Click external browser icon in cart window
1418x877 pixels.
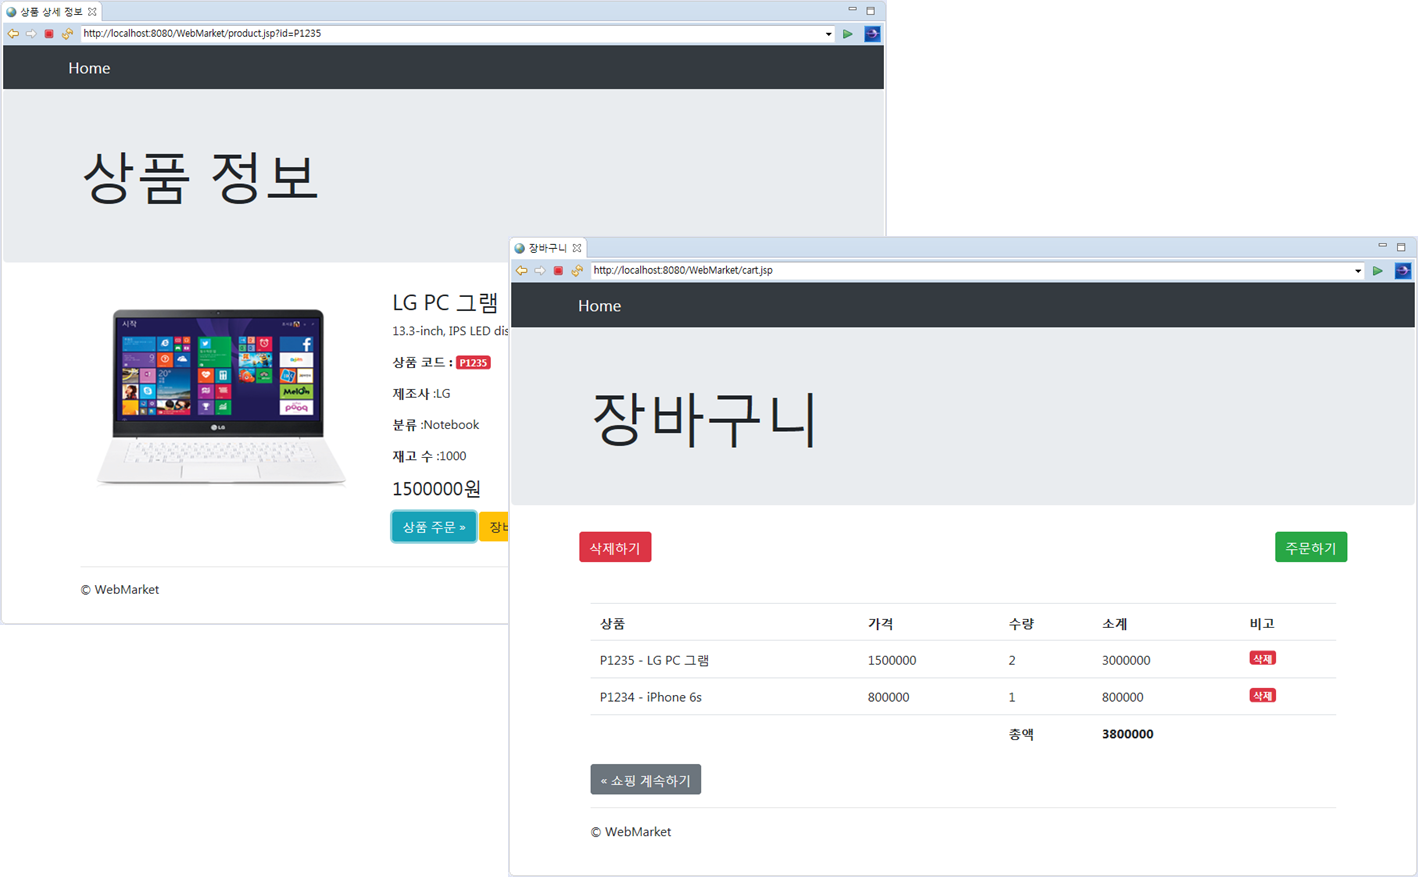[1402, 271]
